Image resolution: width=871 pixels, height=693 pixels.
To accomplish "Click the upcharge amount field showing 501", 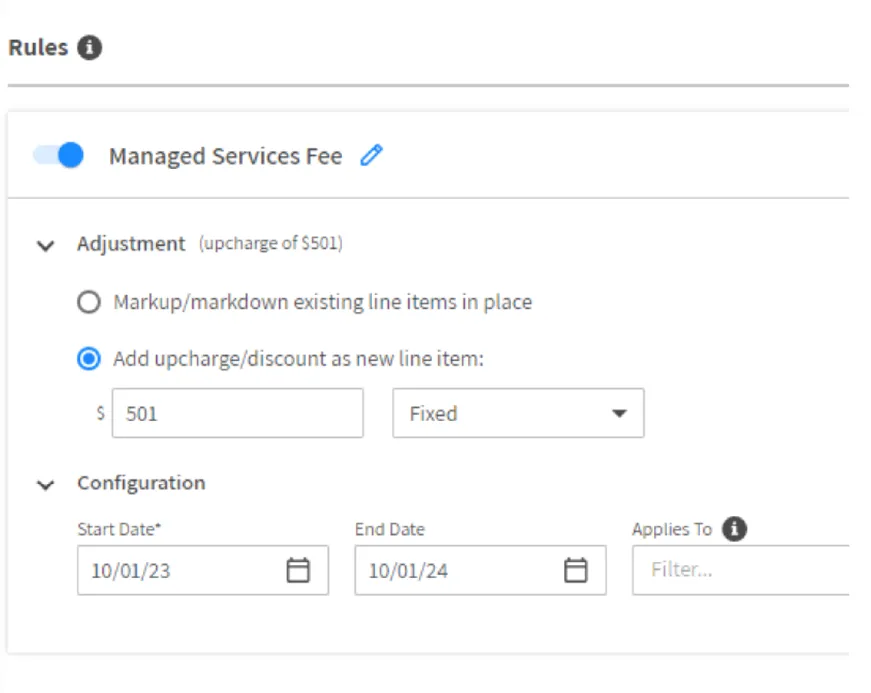I will click(x=237, y=413).
